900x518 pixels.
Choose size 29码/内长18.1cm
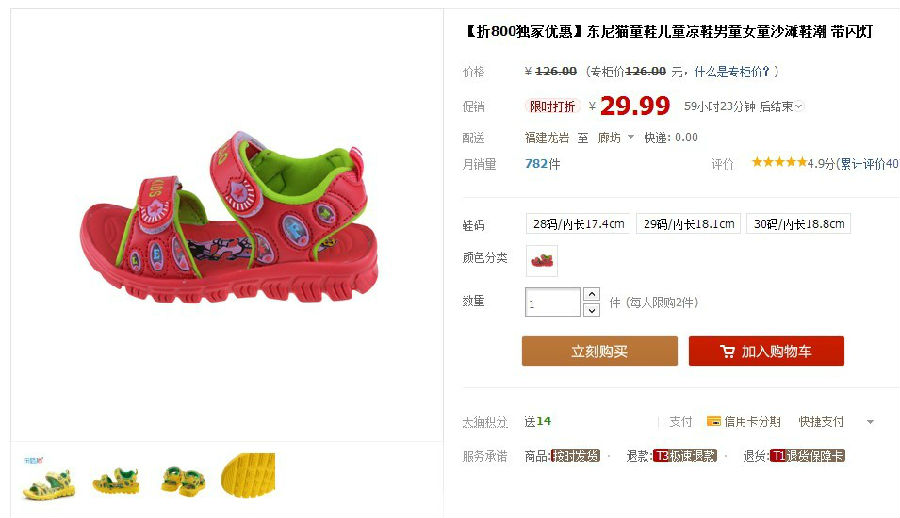coord(688,224)
